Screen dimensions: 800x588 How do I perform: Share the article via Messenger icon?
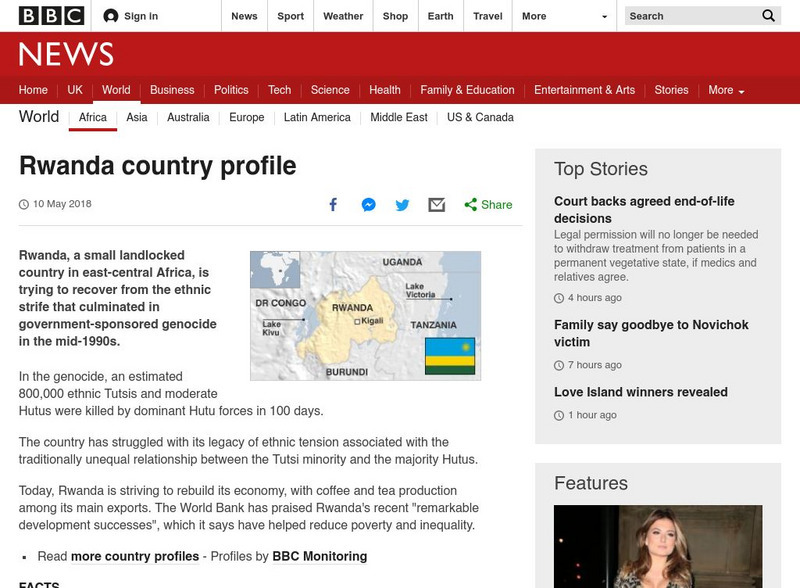pos(368,204)
